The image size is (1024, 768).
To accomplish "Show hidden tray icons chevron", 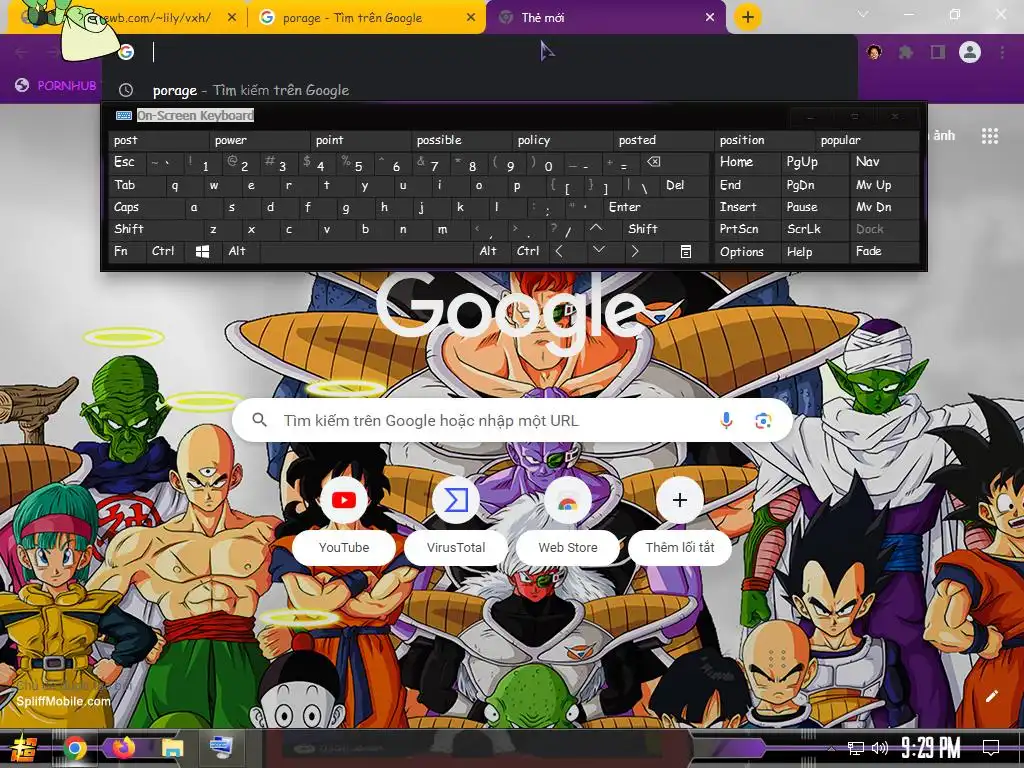I will point(831,748).
